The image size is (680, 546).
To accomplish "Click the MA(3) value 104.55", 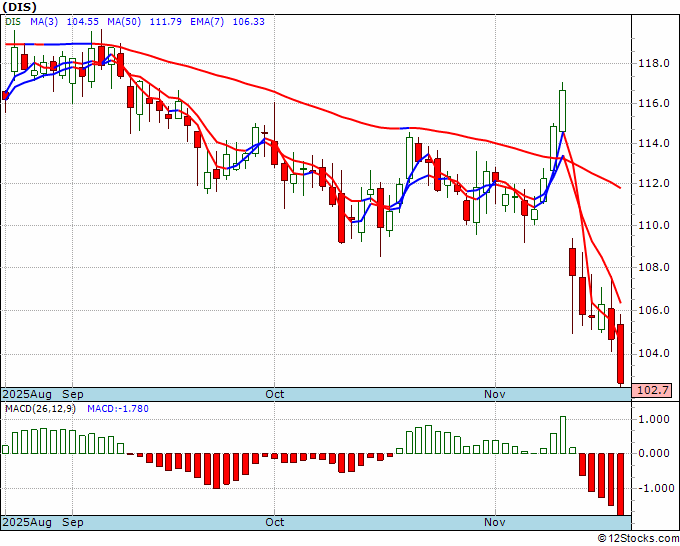I will coord(82,22).
